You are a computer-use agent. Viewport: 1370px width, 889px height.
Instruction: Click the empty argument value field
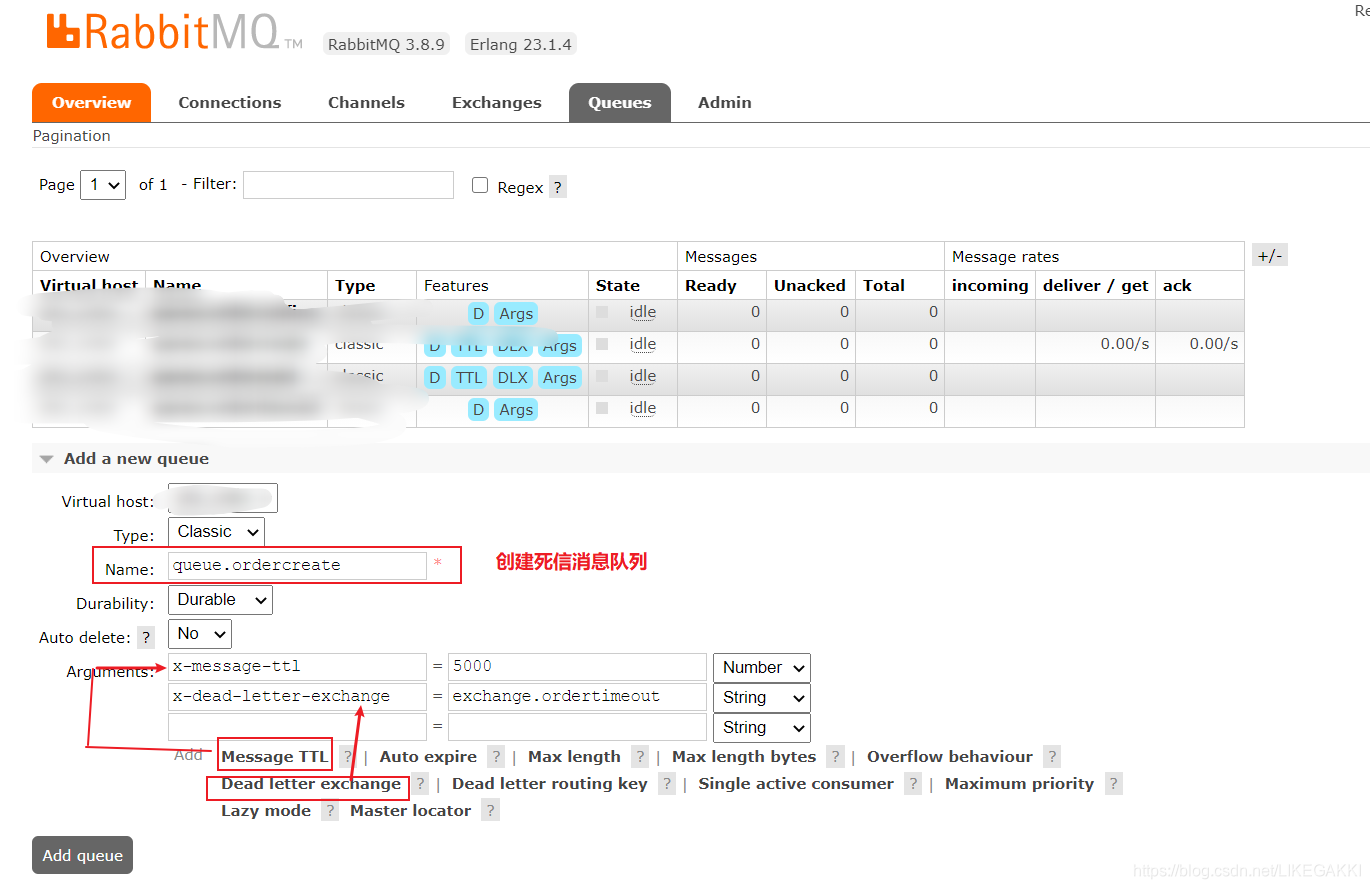pyautogui.click(x=577, y=726)
